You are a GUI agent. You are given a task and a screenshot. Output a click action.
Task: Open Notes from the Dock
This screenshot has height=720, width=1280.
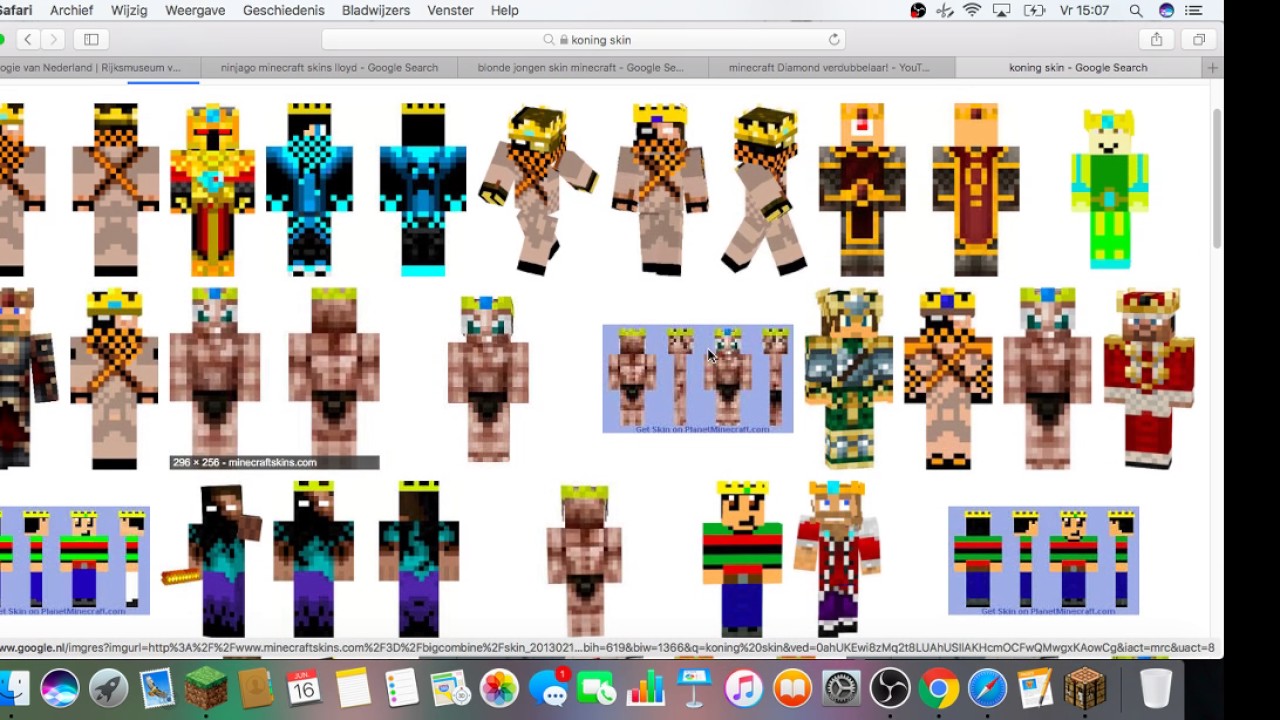[x=353, y=688]
